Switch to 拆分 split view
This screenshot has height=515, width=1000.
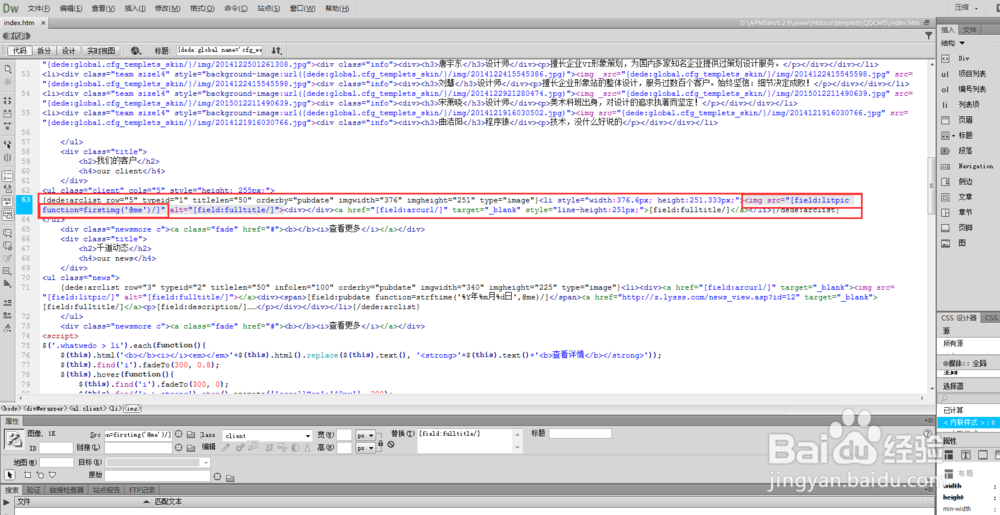tap(44, 50)
